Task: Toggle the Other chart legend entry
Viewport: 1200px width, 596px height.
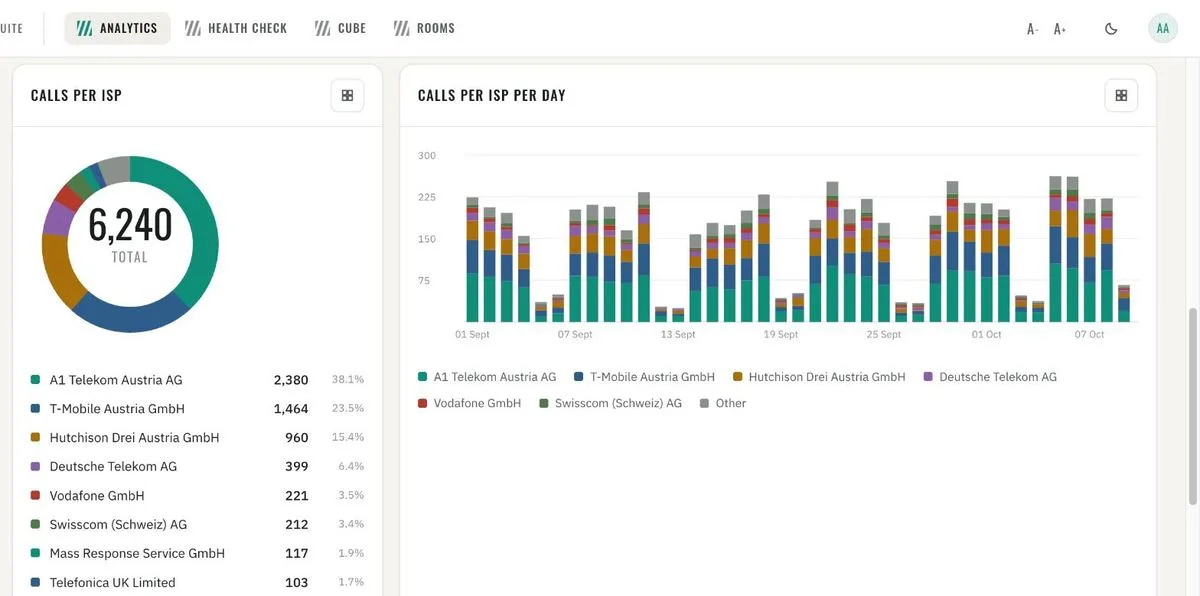Action: point(723,403)
